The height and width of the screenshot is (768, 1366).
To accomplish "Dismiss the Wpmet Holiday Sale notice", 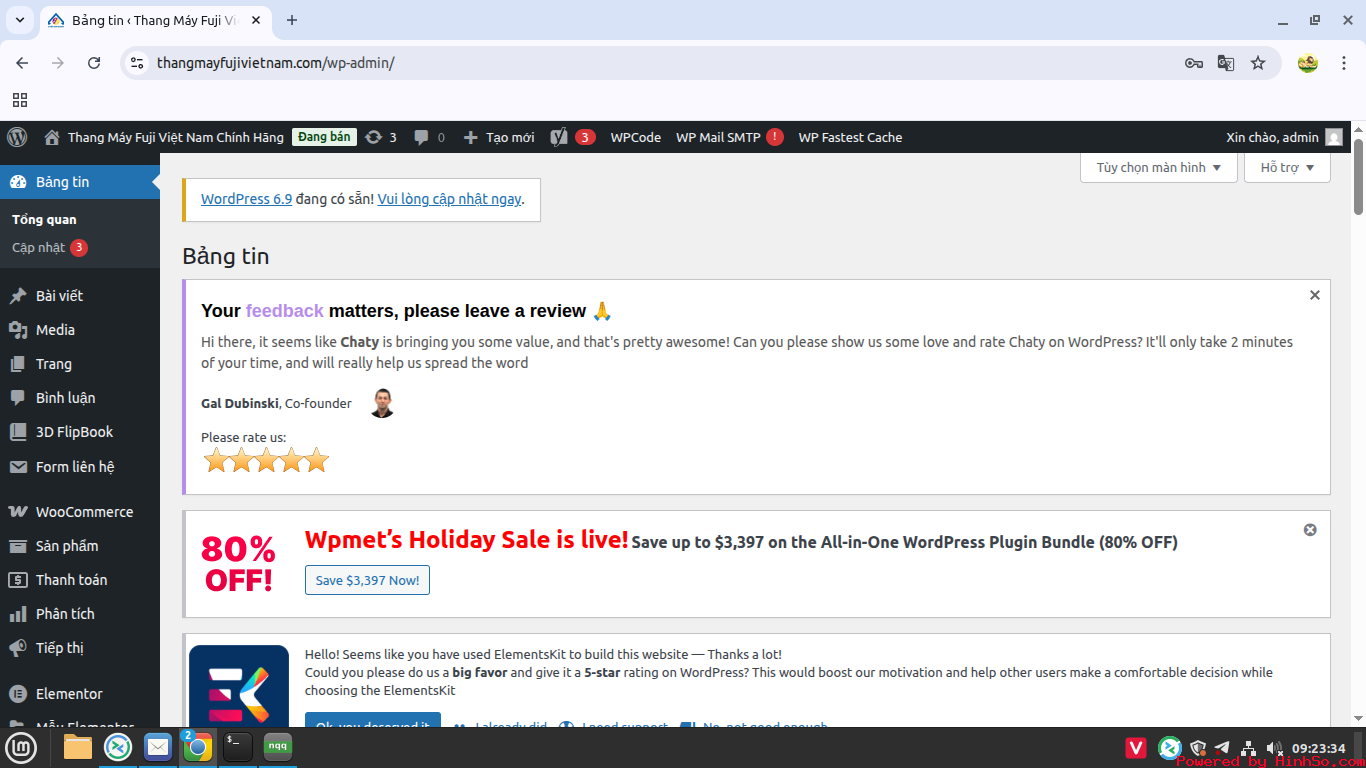I will (1310, 530).
